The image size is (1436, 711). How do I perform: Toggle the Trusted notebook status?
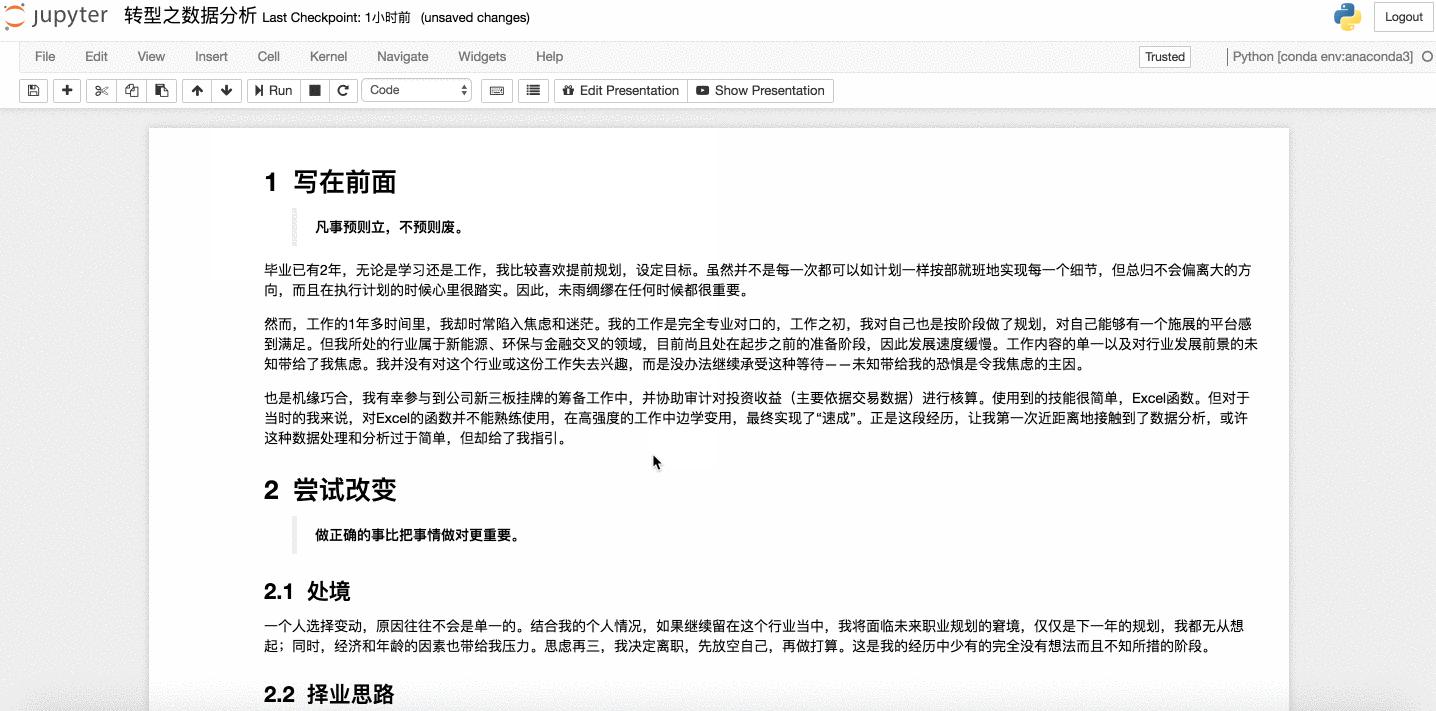[x=1164, y=57]
